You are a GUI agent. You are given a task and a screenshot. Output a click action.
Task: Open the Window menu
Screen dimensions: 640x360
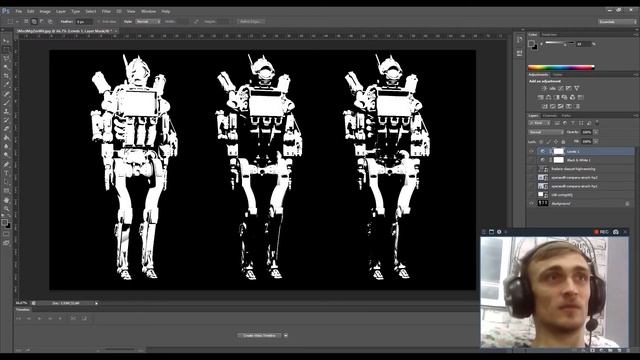148,11
